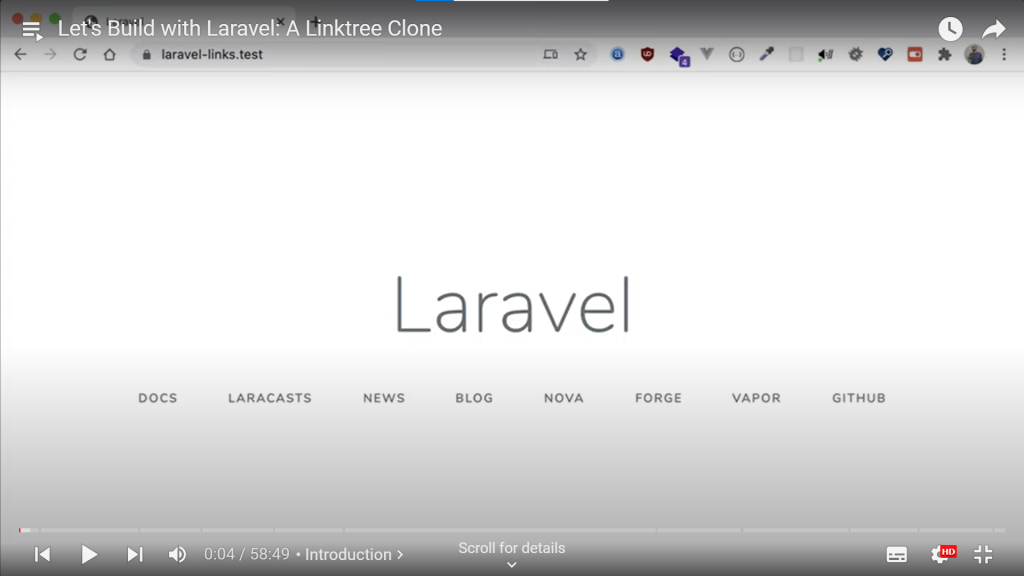Open the Chrome extensions puzzle icon
Viewport: 1024px width, 576px height.
pos(944,55)
